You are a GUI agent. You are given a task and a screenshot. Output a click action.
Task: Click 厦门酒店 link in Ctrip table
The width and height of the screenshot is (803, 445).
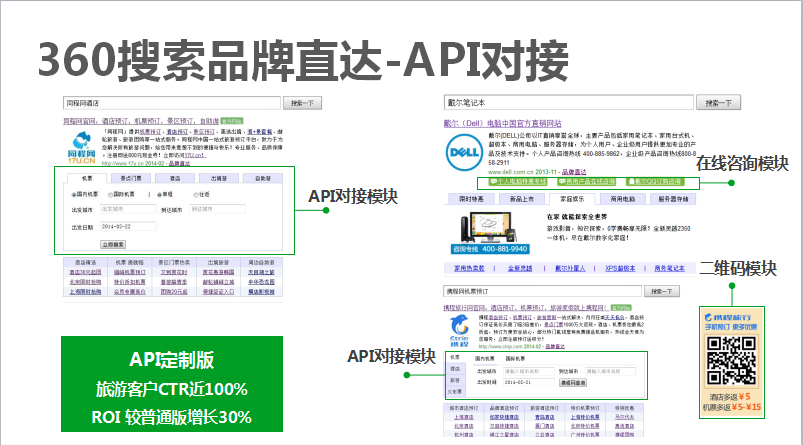[x=544, y=426]
